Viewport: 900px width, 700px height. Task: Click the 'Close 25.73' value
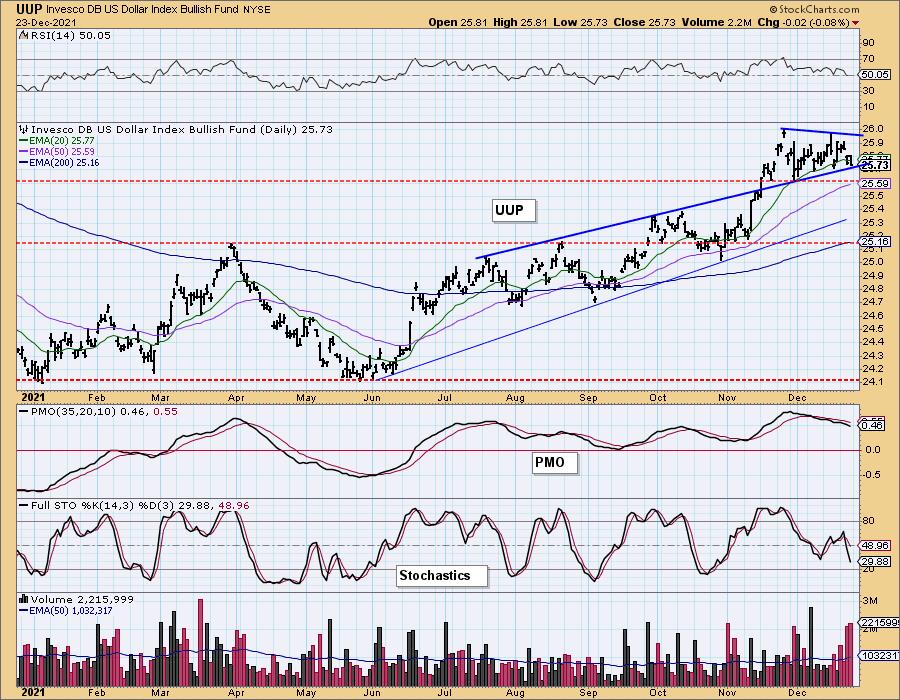tap(646, 22)
